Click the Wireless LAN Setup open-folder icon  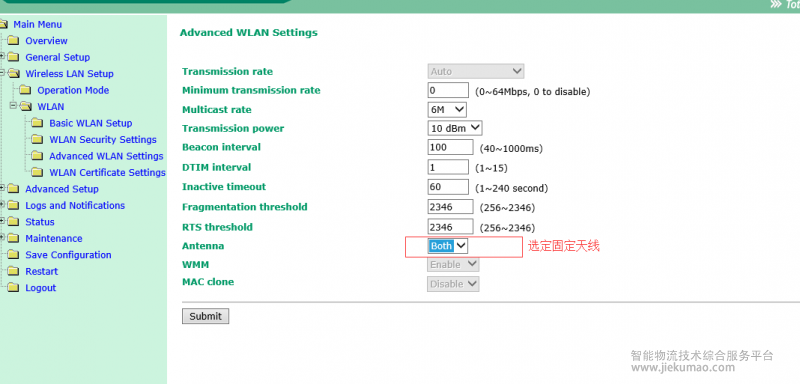pos(13,73)
